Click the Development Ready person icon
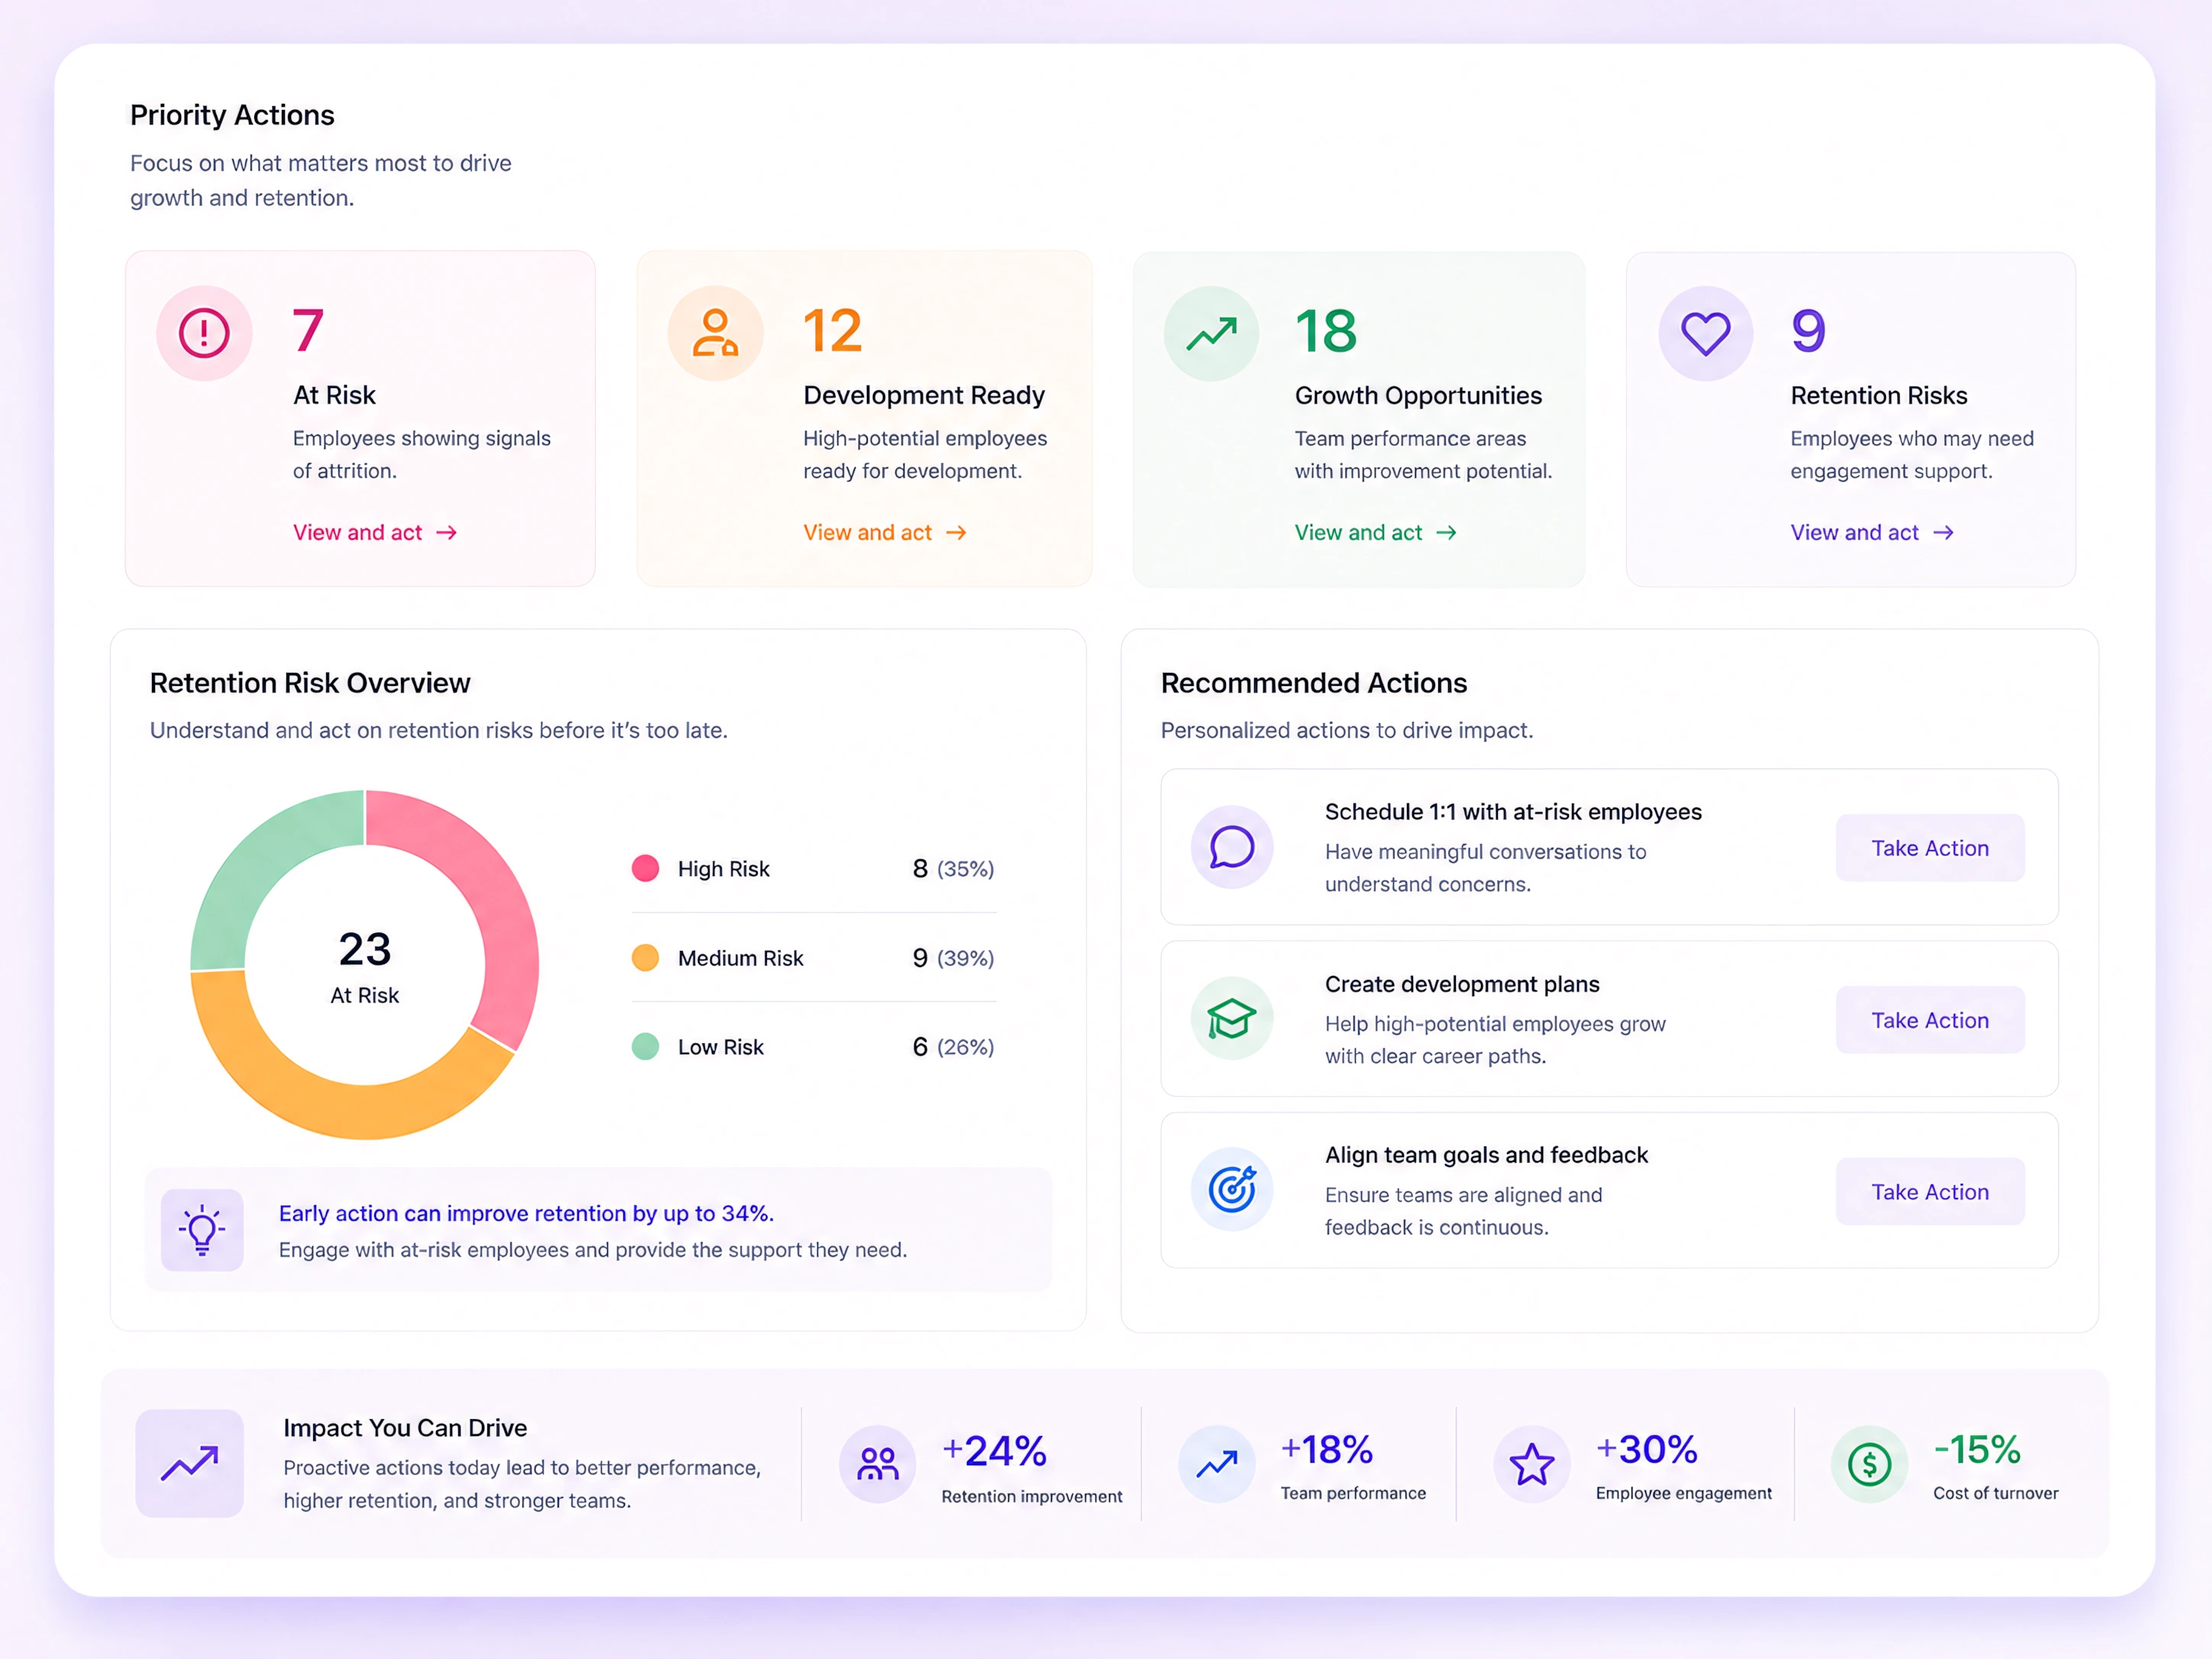This screenshot has height=1659, width=2212. click(715, 333)
